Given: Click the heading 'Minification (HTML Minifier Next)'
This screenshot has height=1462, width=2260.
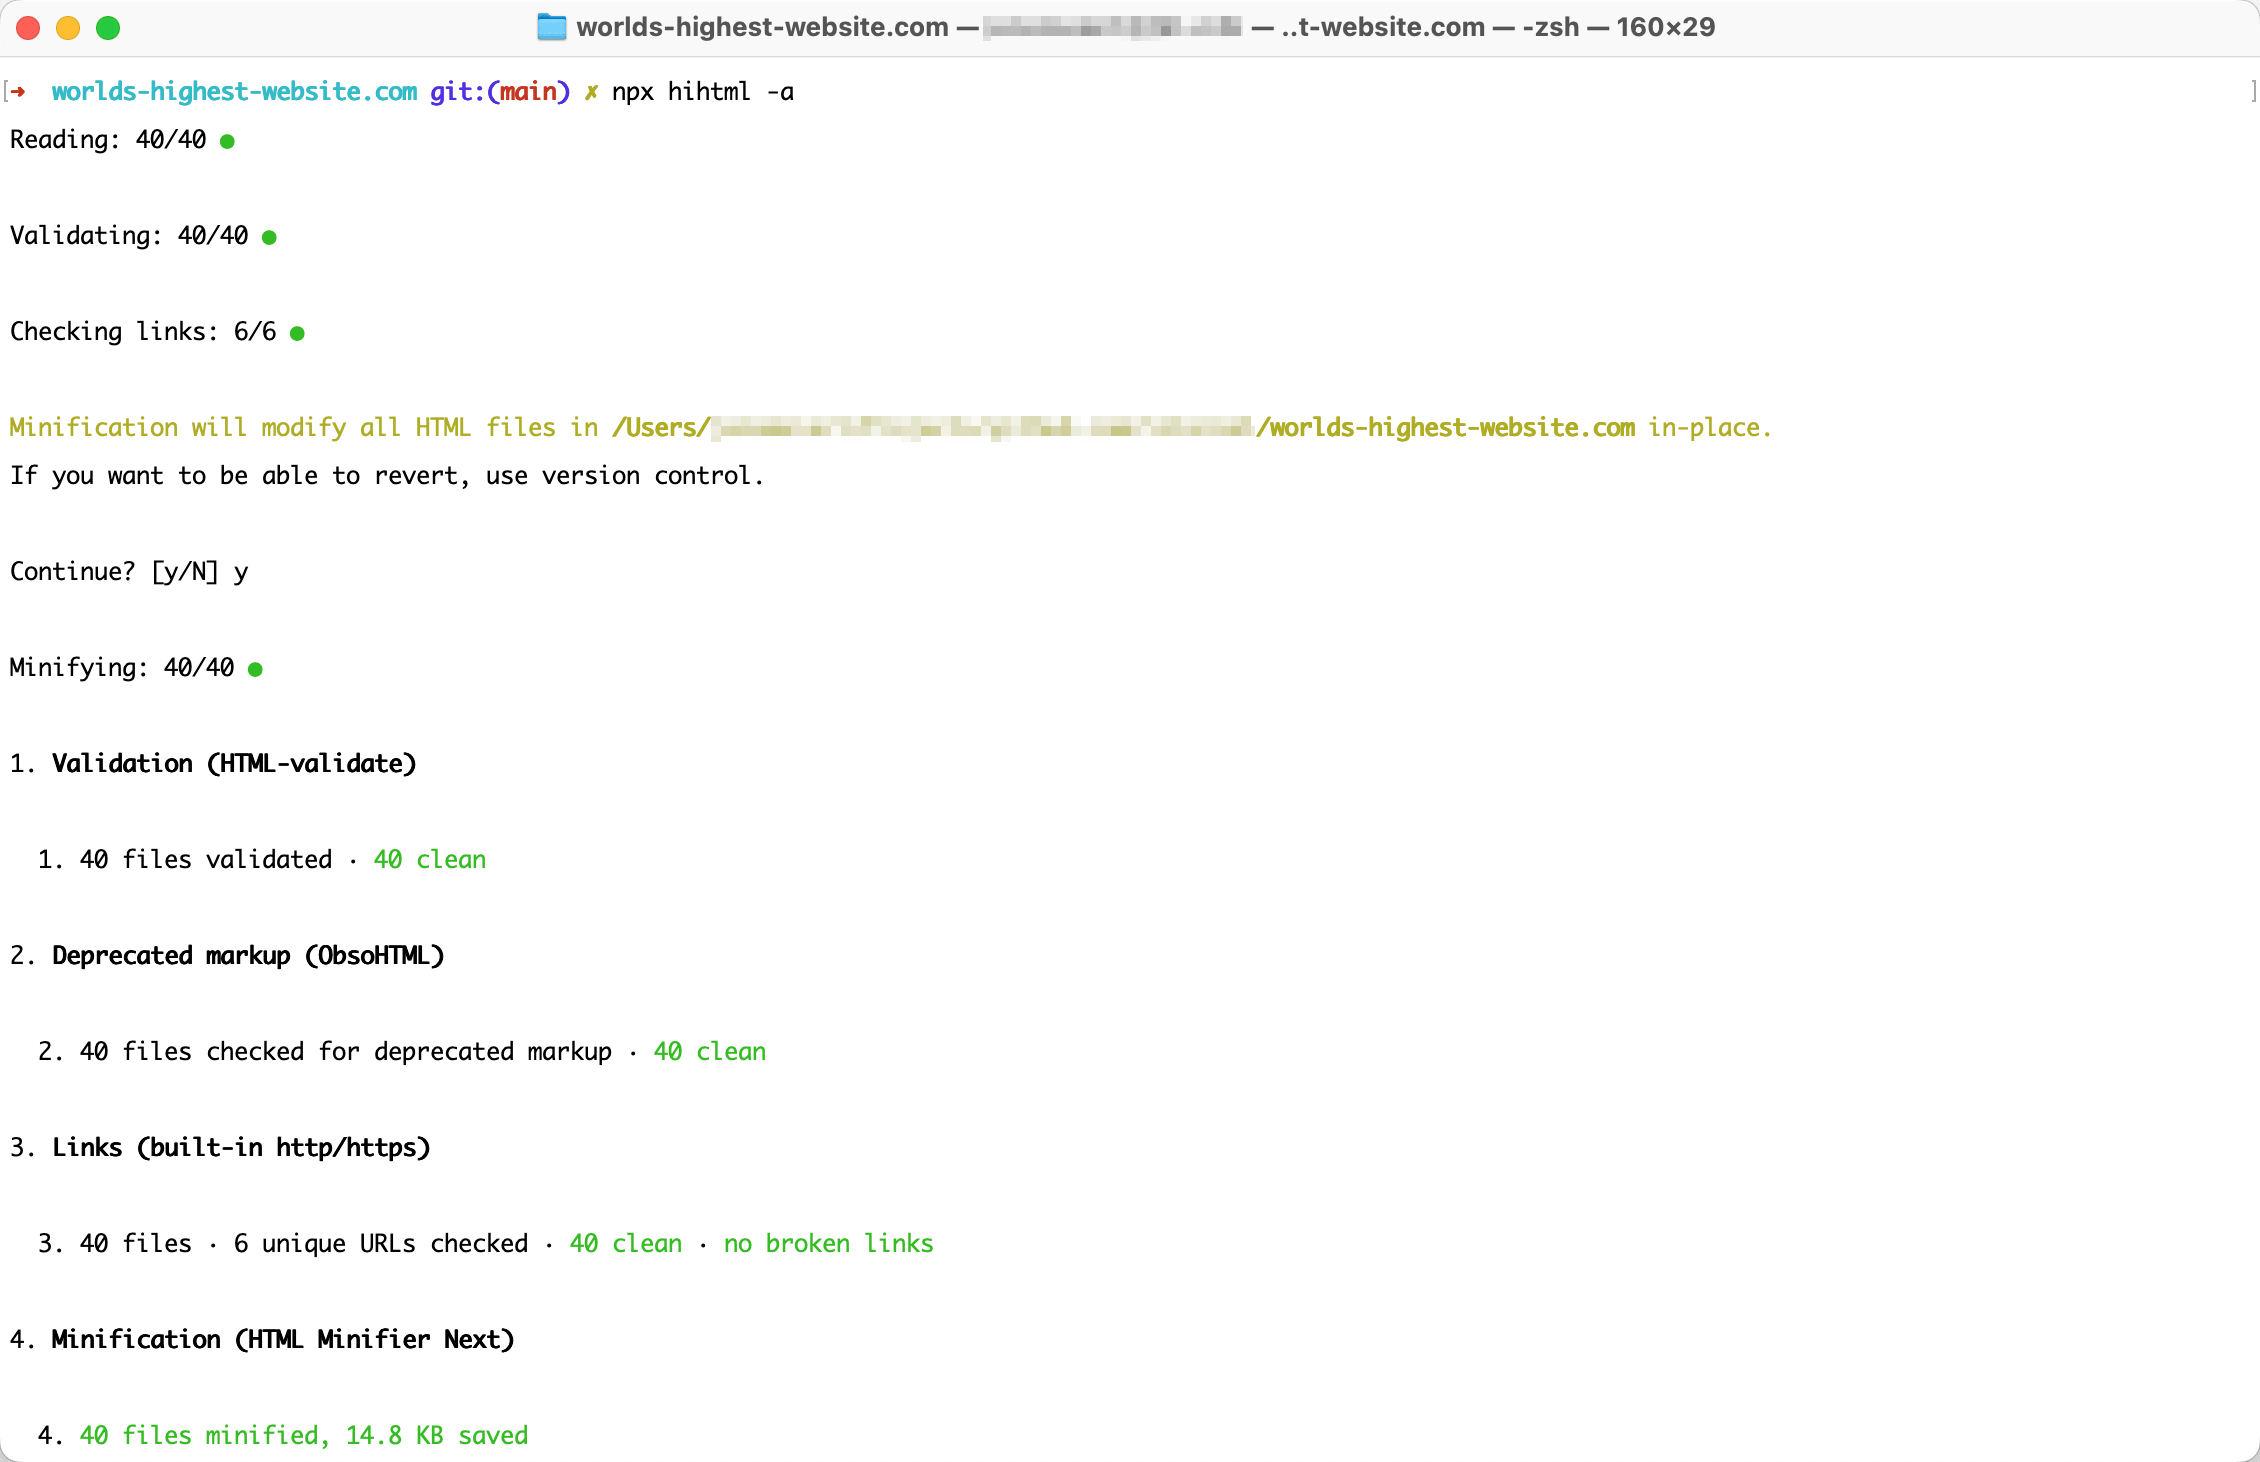Looking at the screenshot, I should click(283, 1340).
